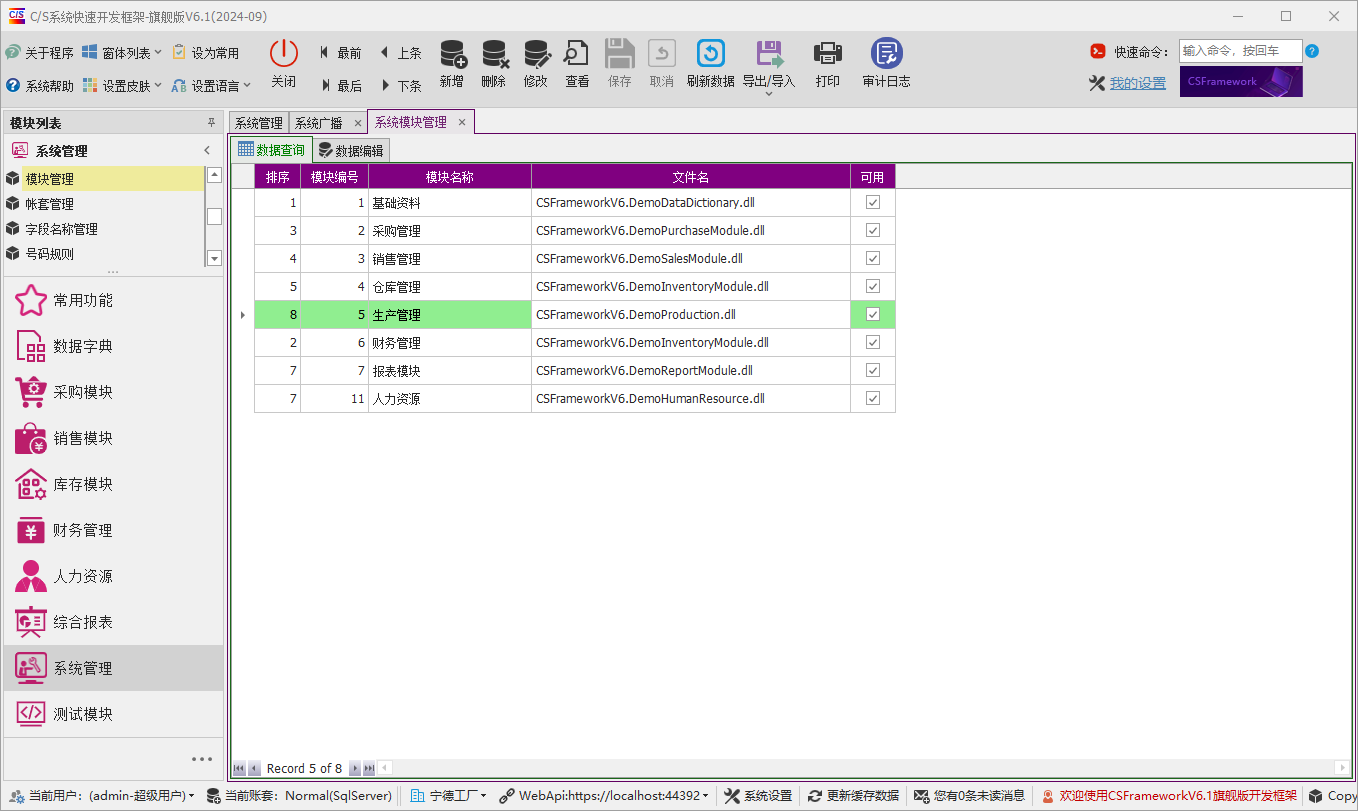The width and height of the screenshot is (1358, 811).
Task: Toggle 可用 checkbox for 生产管理 row
Action: (x=873, y=314)
